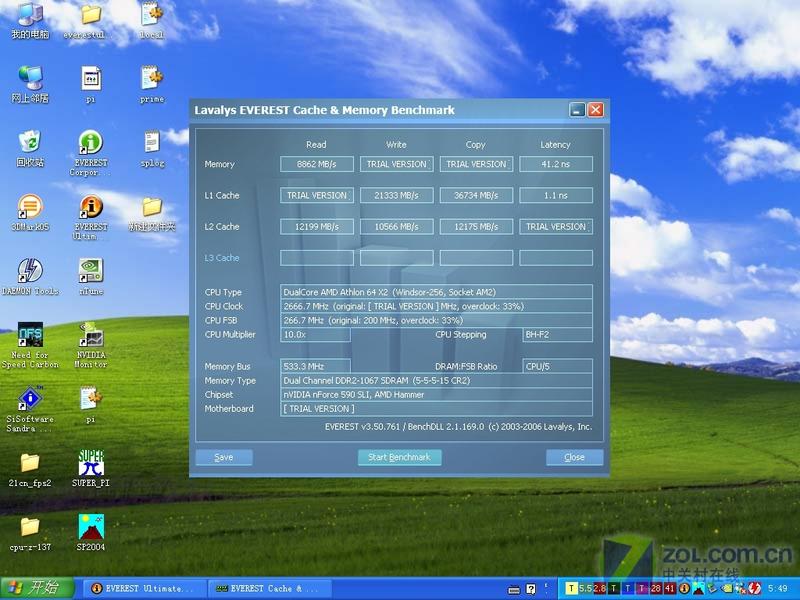The width and height of the screenshot is (800, 600).
Task: Click the tray sensor icon showing 41
Action: coord(669,588)
